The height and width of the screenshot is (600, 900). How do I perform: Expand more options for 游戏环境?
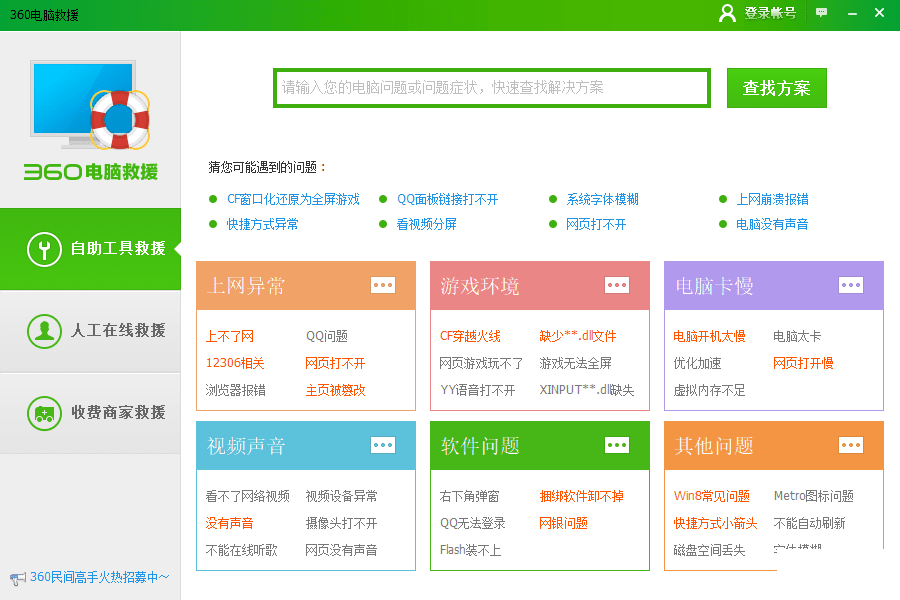617,285
